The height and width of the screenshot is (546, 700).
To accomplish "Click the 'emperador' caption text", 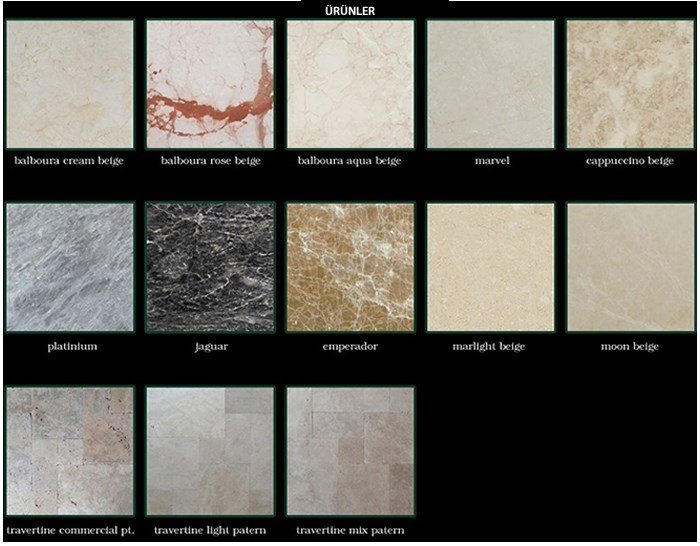I will [x=350, y=346].
